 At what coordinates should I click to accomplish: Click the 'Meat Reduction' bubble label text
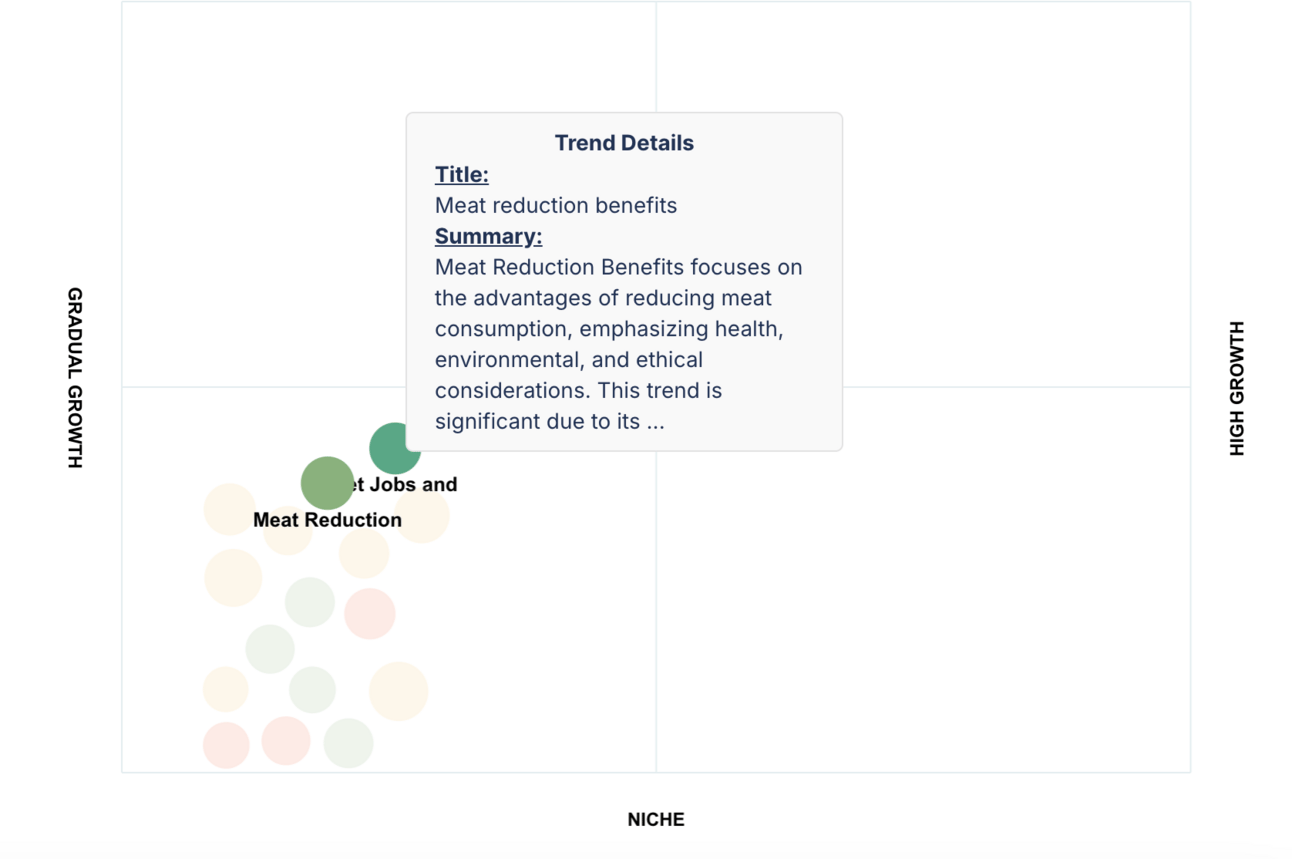click(327, 520)
